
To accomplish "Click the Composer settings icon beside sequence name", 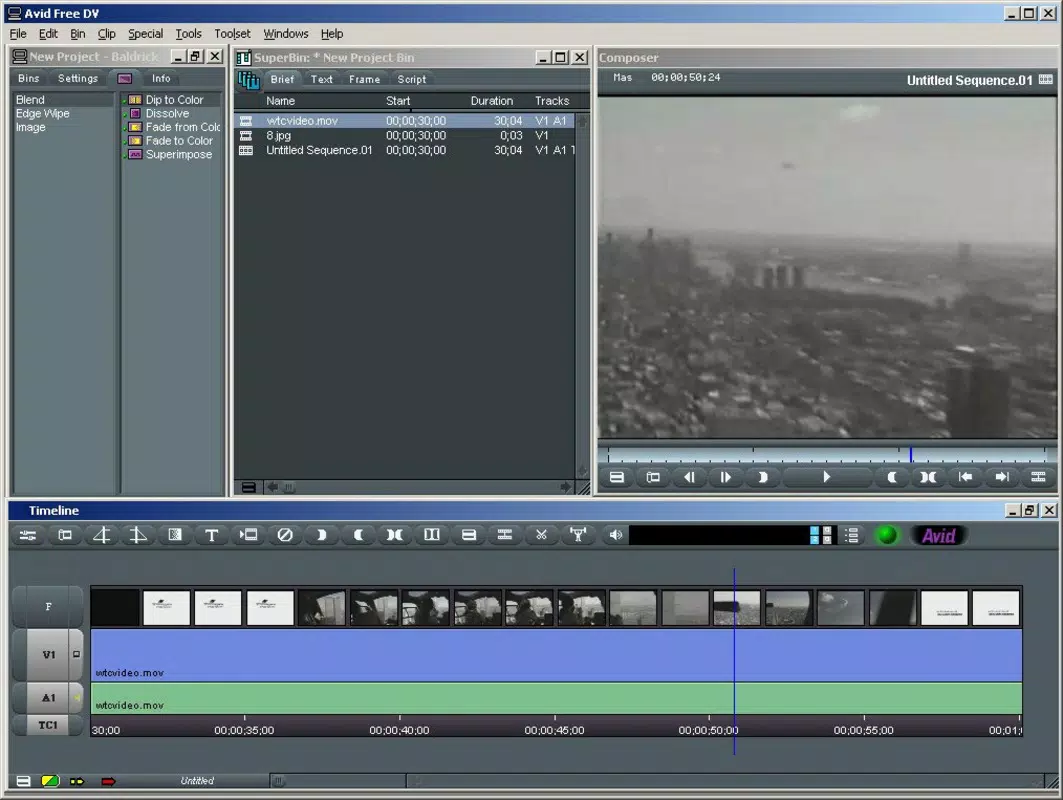I will tap(1046, 80).
